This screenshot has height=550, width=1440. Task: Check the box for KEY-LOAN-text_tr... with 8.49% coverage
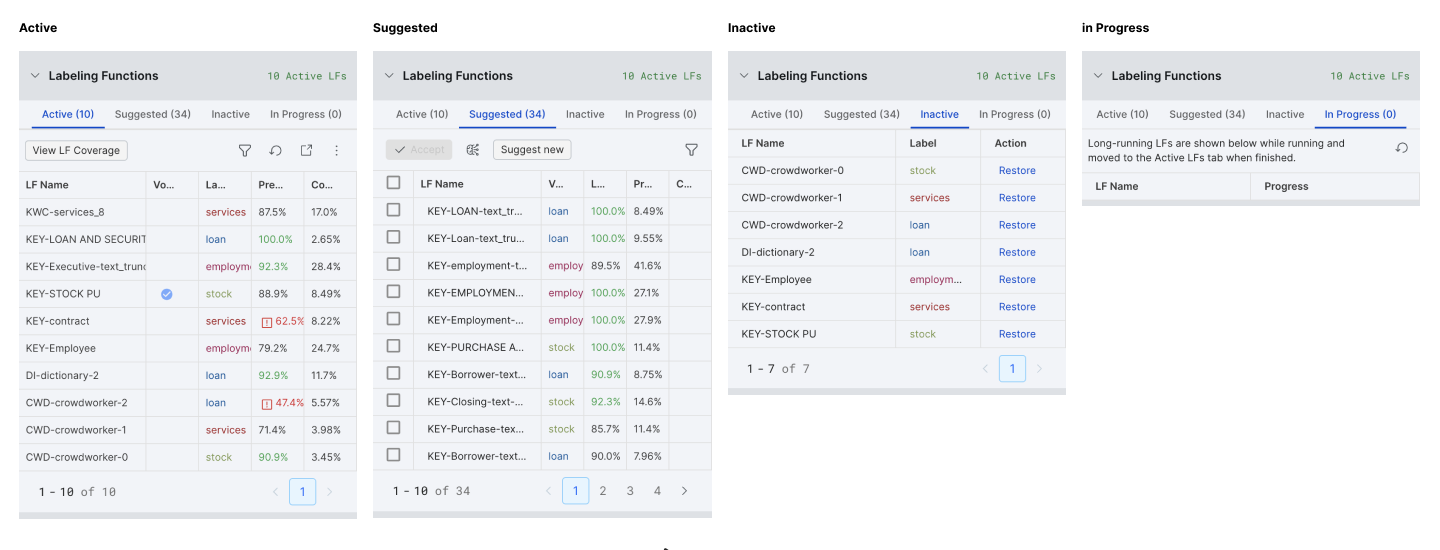pos(394,210)
